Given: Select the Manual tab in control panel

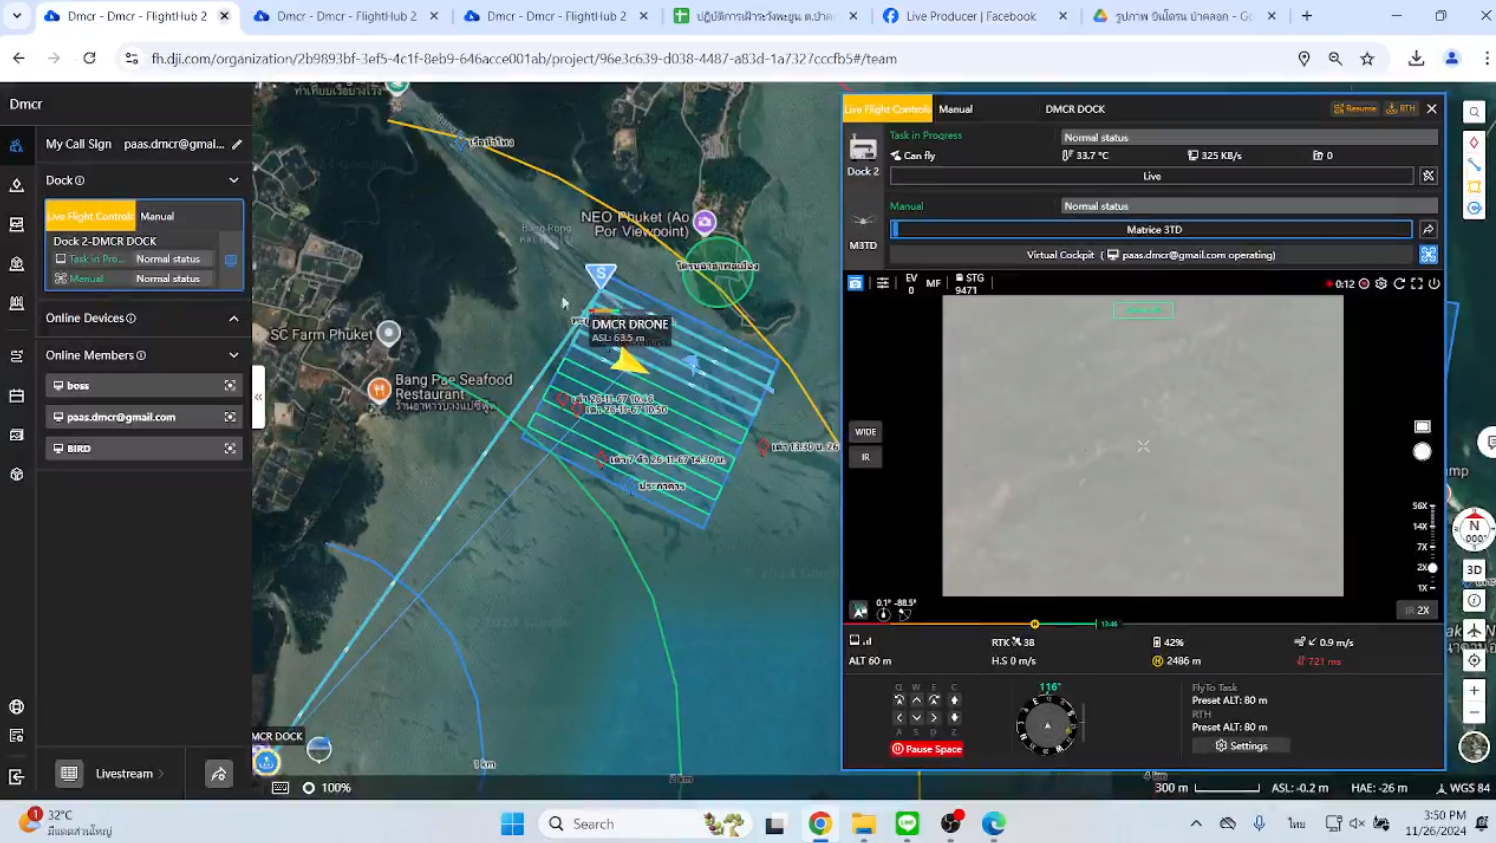Looking at the screenshot, I should (955, 109).
